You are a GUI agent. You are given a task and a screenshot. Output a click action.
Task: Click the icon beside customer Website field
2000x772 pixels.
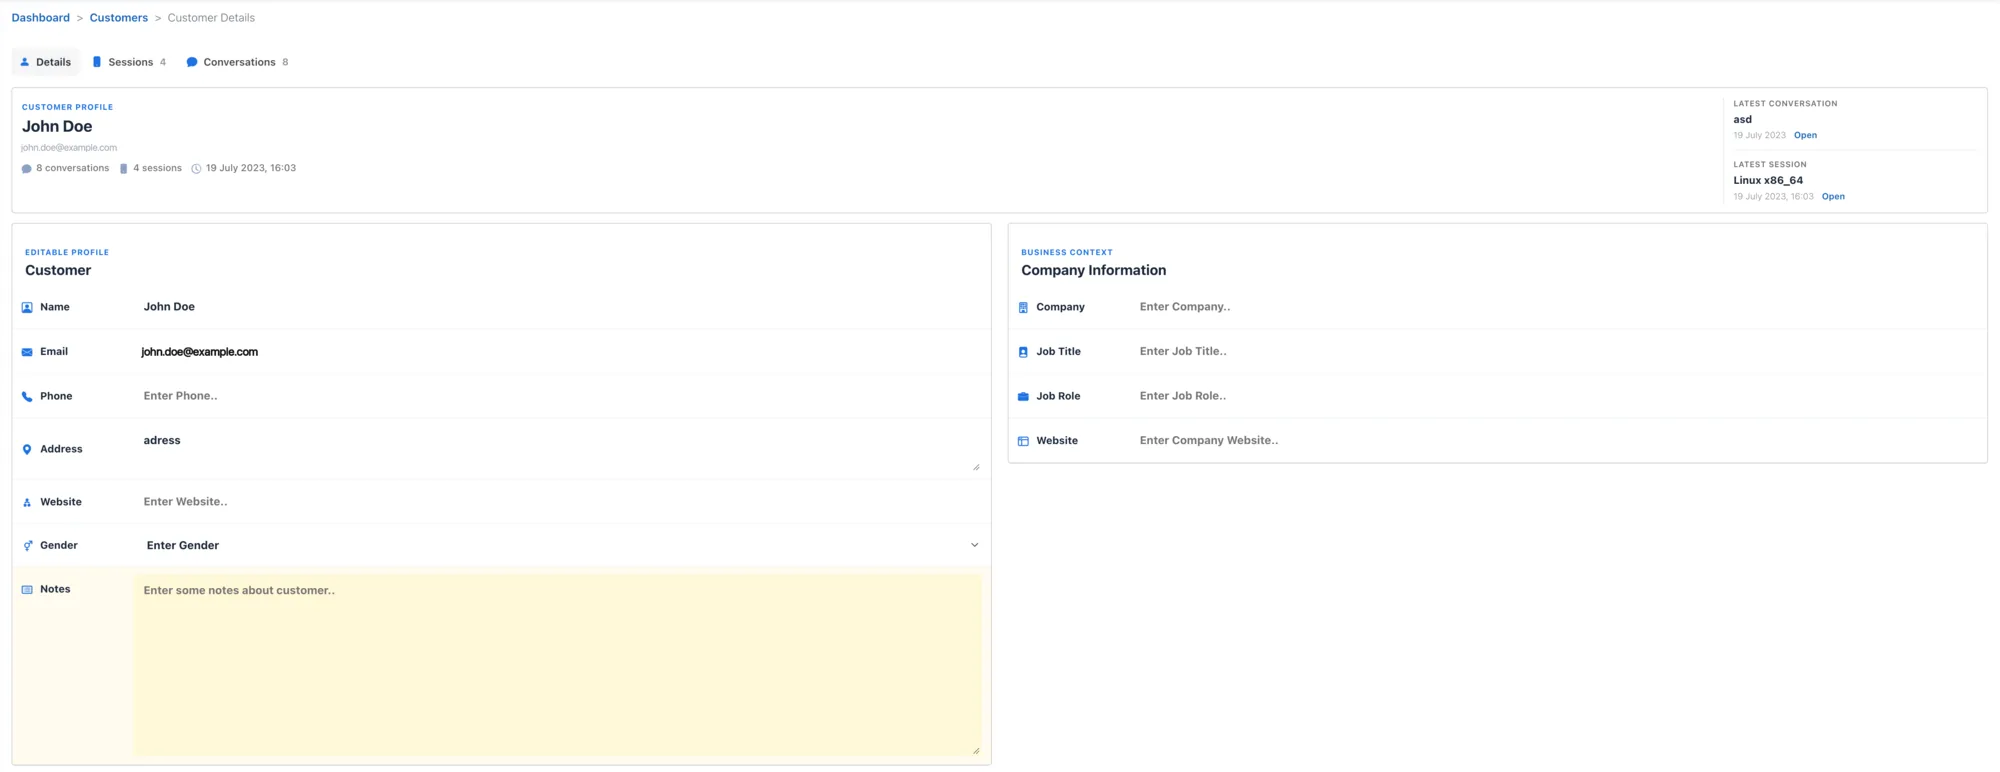coord(27,503)
